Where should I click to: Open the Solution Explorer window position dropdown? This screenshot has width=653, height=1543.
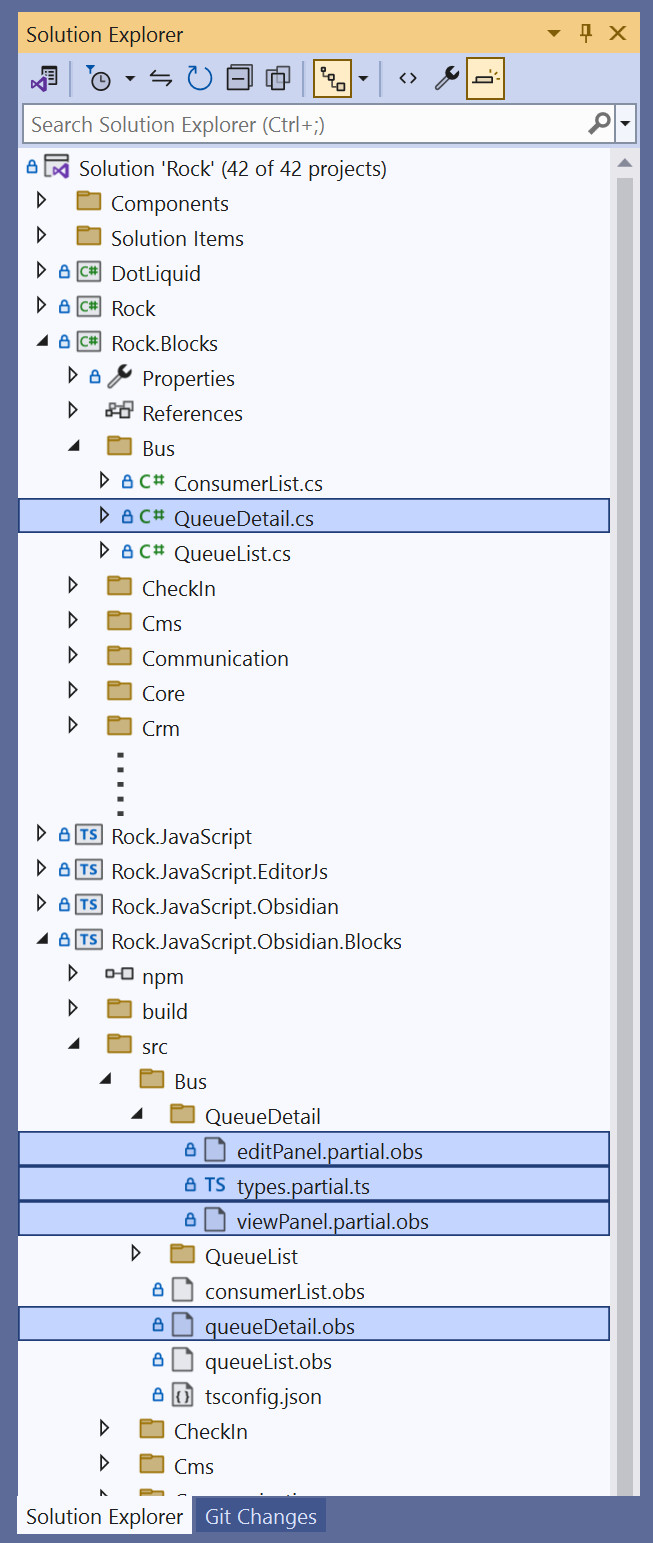tap(554, 34)
